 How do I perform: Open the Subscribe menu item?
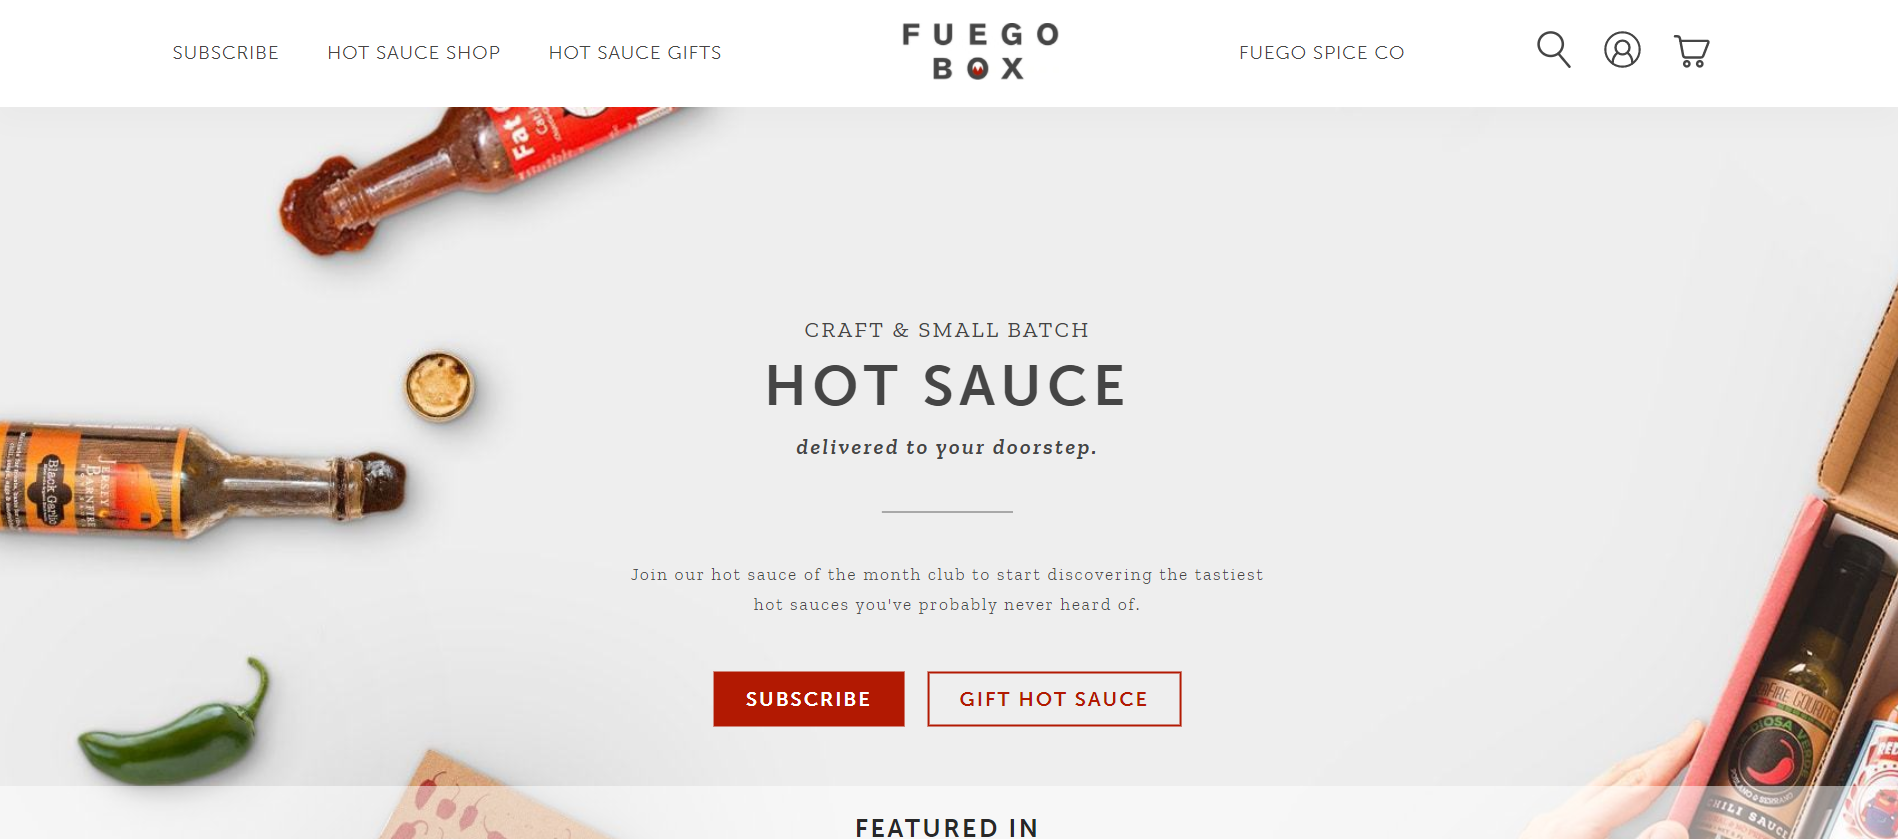(225, 52)
